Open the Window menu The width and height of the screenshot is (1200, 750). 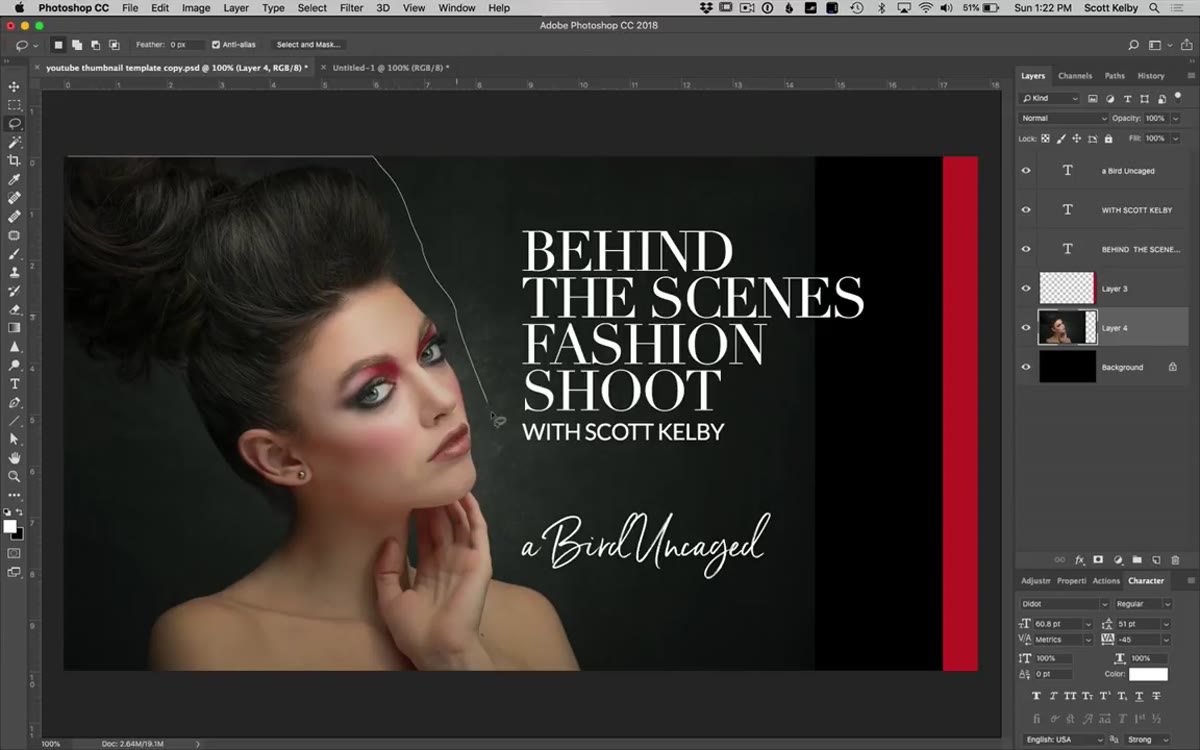457,8
